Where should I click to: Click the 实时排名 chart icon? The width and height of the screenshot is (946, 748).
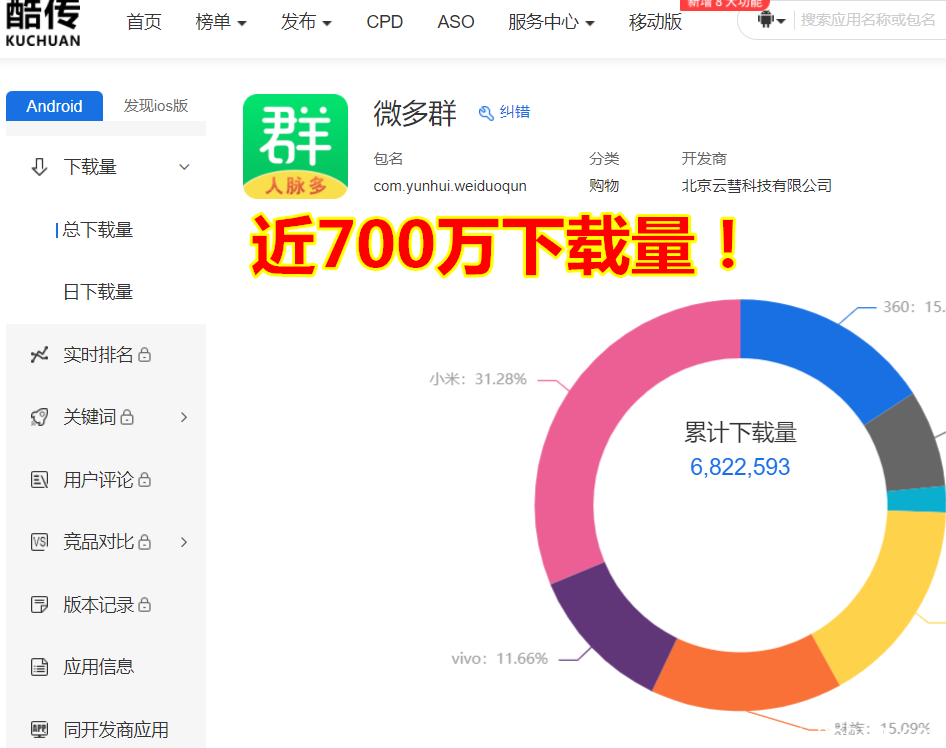[39, 355]
